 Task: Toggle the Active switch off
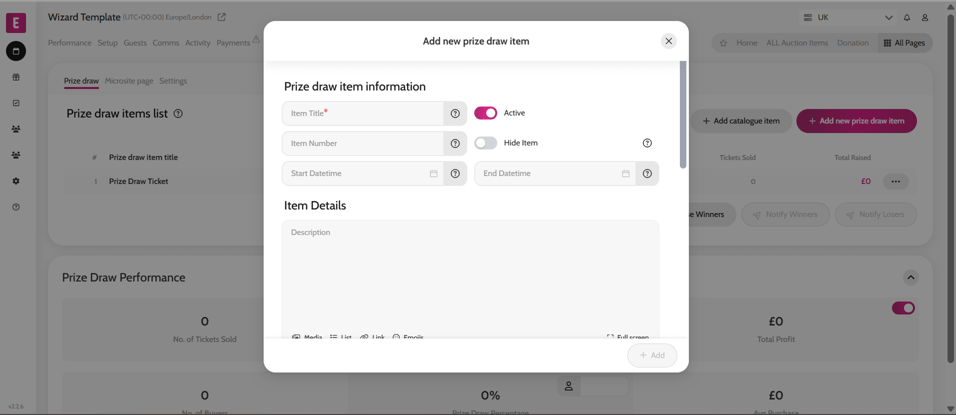pyautogui.click(x=485, y=113)
